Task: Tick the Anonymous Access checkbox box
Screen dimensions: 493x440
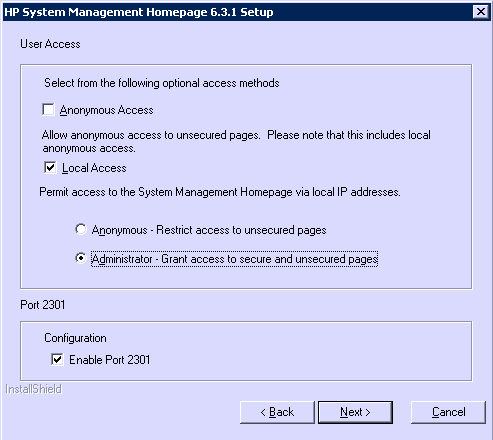Action: coord(48,110)
